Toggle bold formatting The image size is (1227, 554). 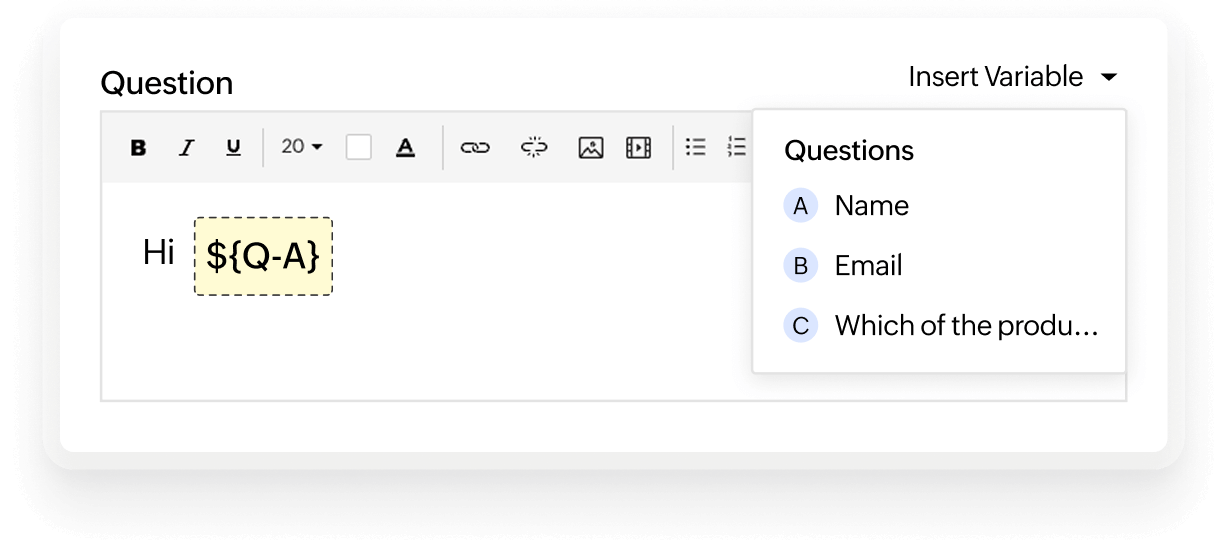(x=139, y=148)
